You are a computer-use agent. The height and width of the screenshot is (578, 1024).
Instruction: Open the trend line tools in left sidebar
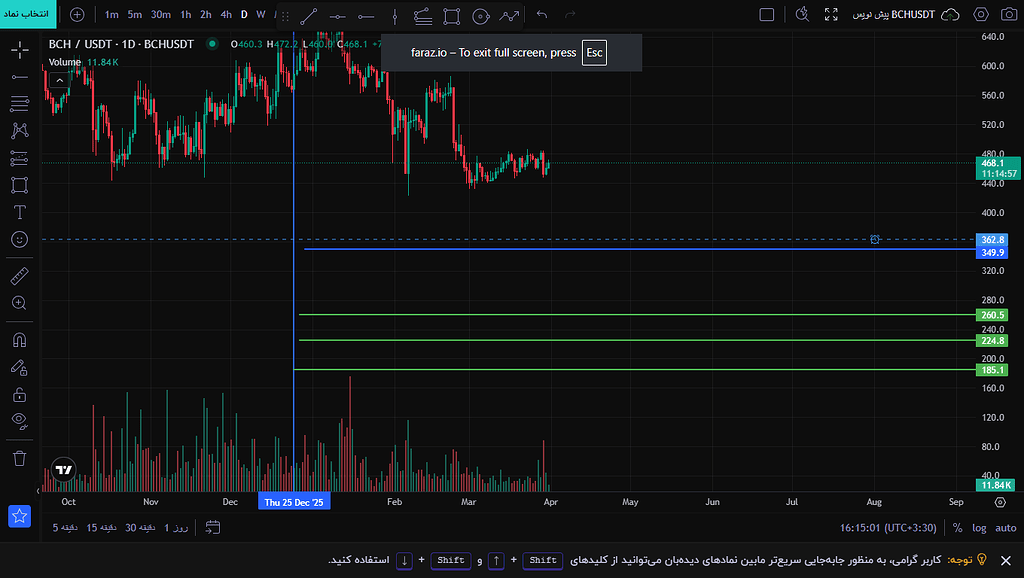point(20,77)
